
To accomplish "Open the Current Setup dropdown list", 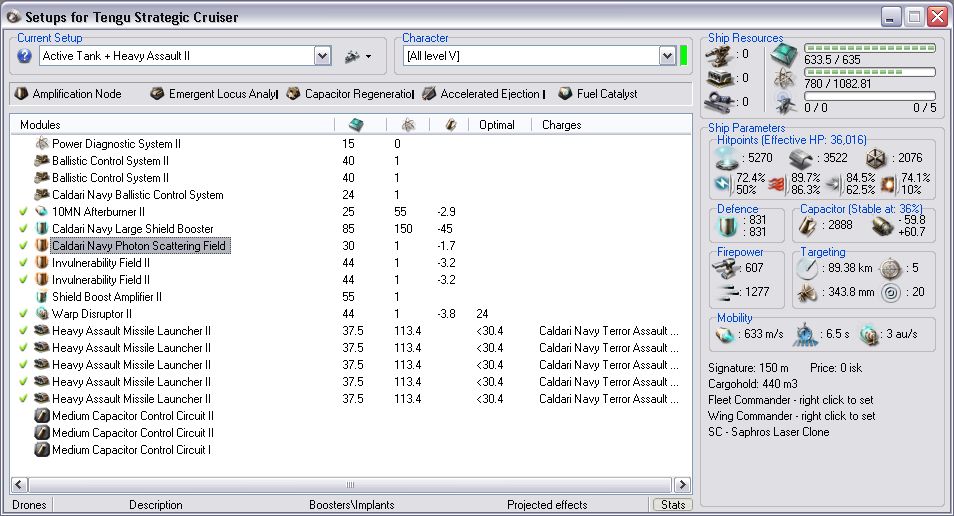I will [322, 57].
